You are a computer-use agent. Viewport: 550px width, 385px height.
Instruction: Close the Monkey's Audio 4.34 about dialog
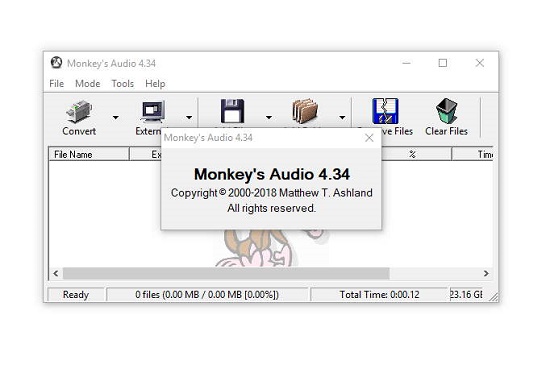pyautogui.click(x=369, y=138)
